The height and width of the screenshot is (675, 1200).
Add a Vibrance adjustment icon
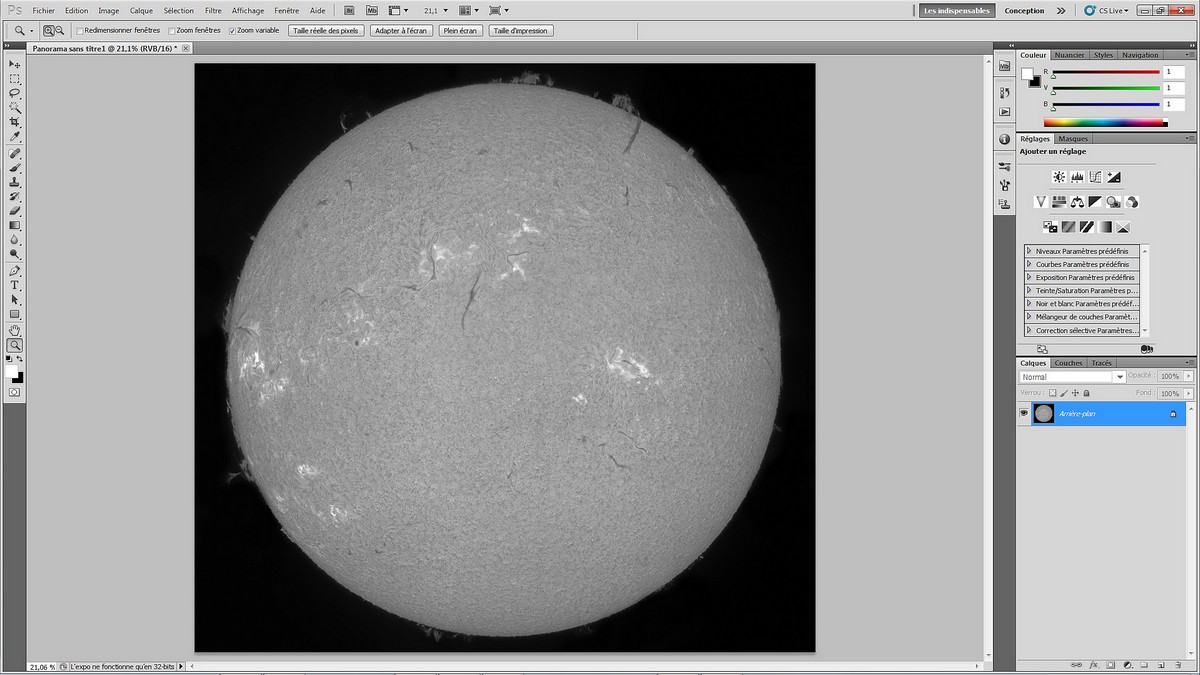pos(1041,202)
